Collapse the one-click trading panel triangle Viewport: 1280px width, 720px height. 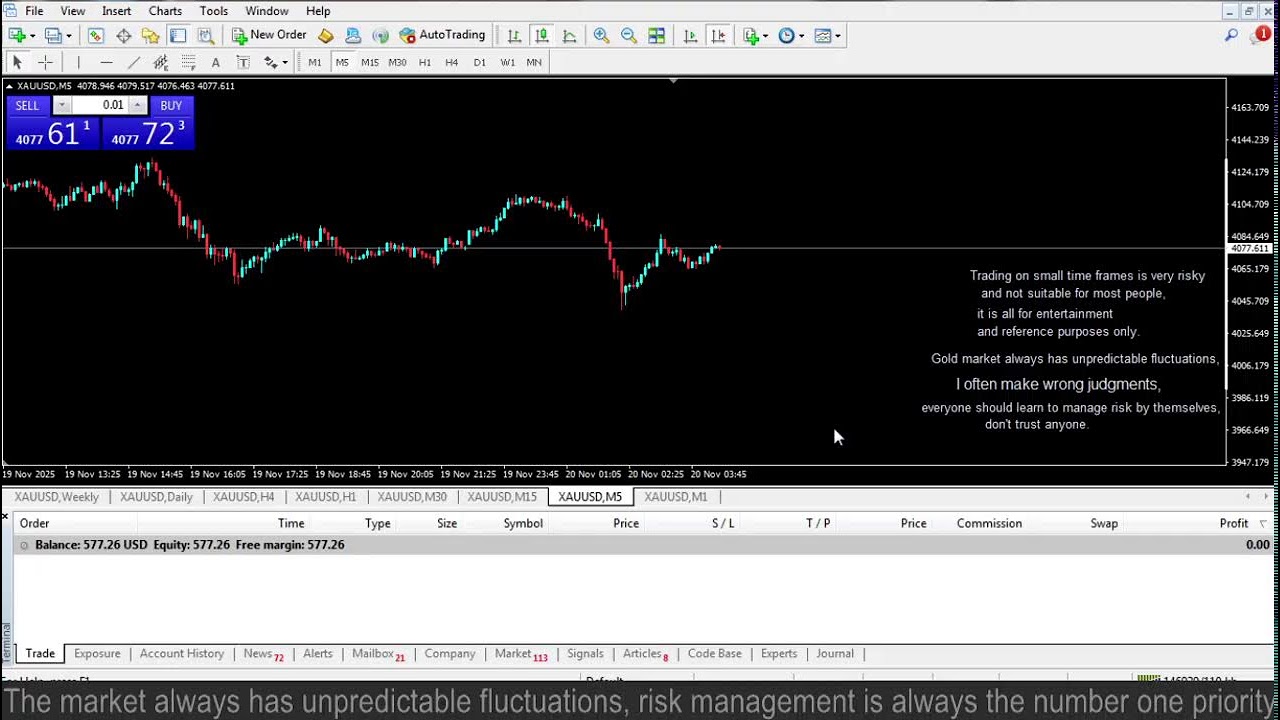click(x=10, y=86)
